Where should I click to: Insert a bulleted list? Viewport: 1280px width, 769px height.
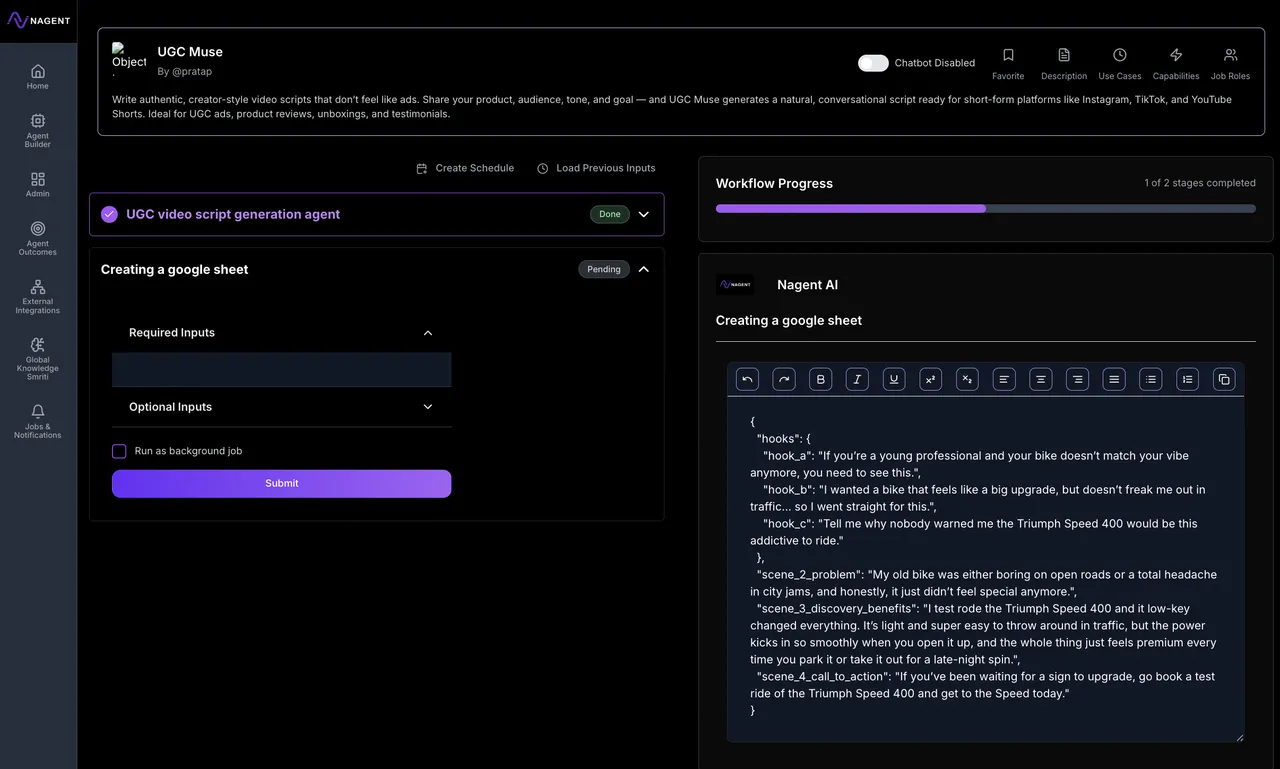pyautogui.click(x=1151, y=379)
